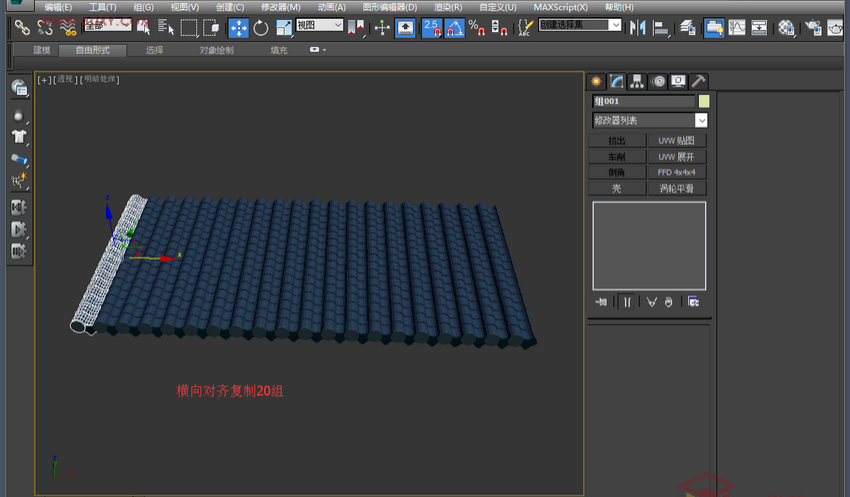Click the Unlink Selection broken-chain icon
This screenshot has width=850, height=497.
point(45,27)
